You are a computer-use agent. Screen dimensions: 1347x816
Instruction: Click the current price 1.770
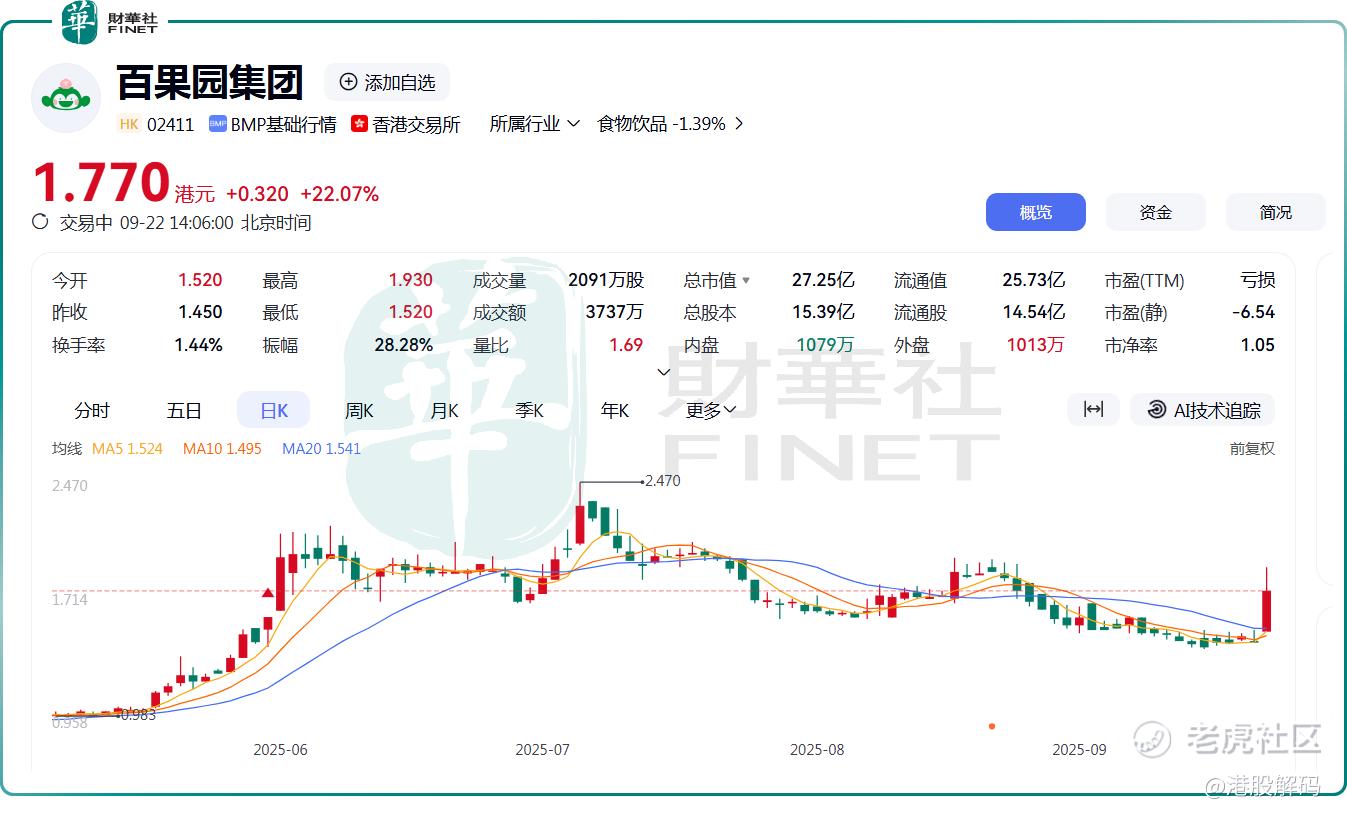101,183
